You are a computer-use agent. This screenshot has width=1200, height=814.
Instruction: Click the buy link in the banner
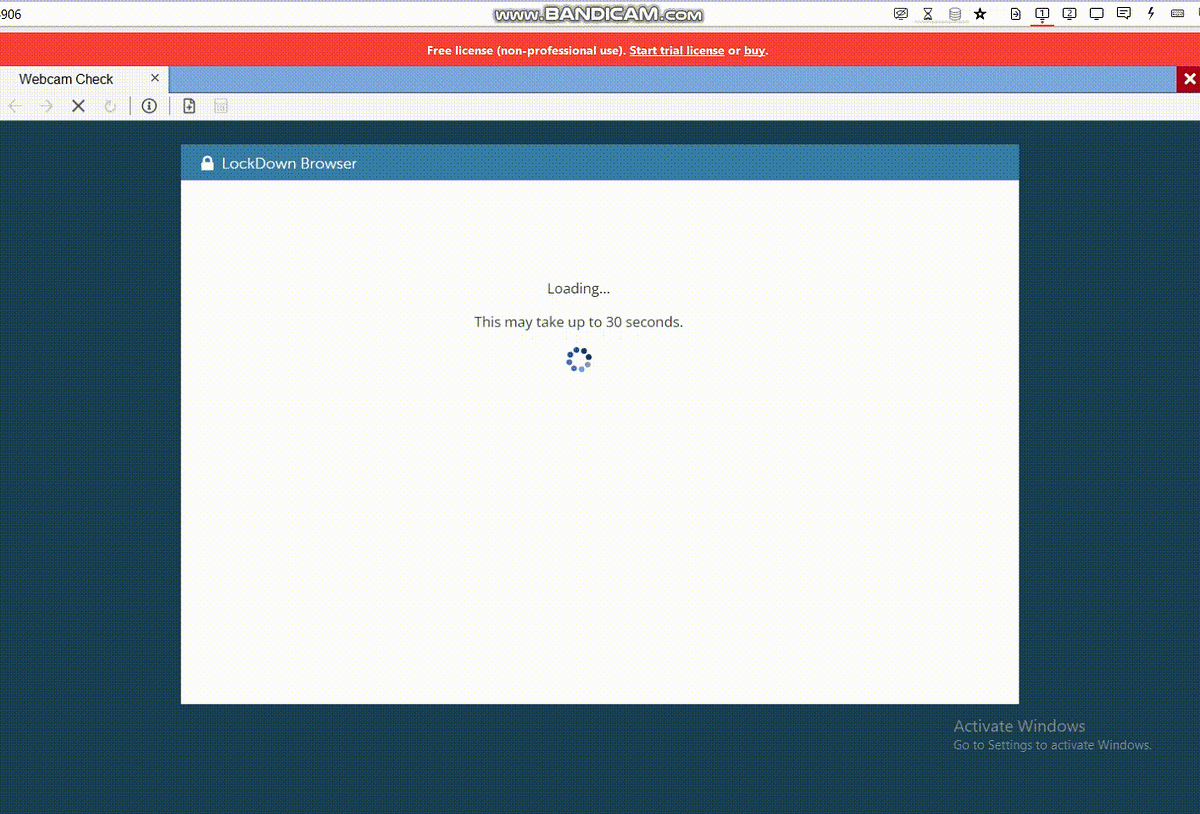point(755,50)
